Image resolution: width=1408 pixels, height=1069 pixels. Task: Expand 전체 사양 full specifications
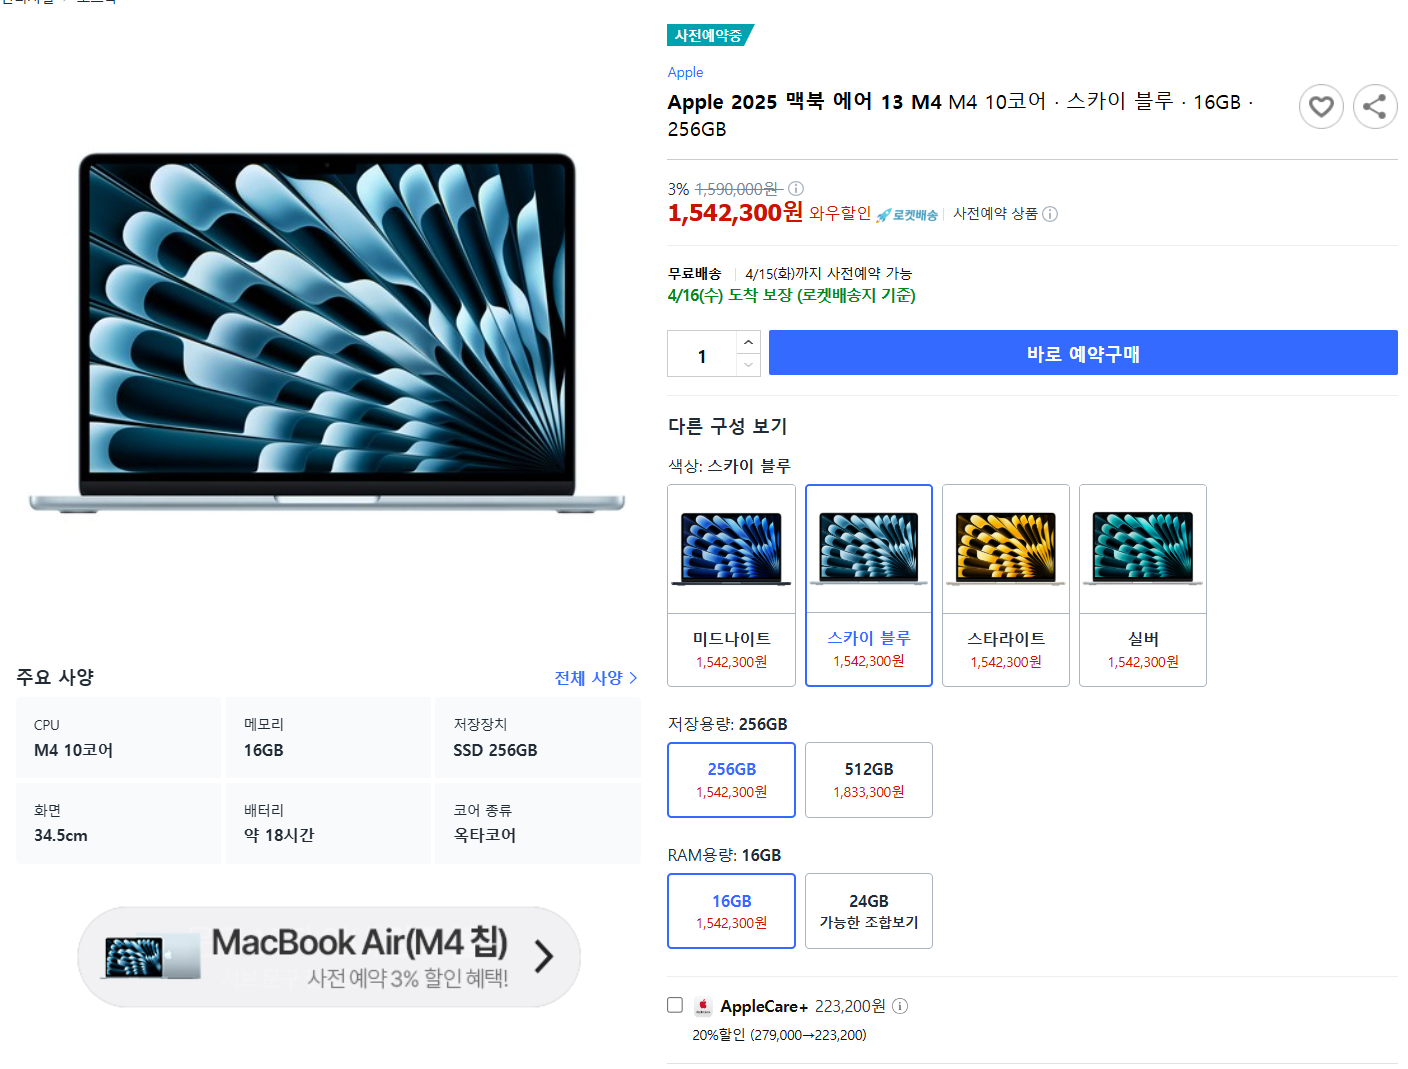point(596,678)
